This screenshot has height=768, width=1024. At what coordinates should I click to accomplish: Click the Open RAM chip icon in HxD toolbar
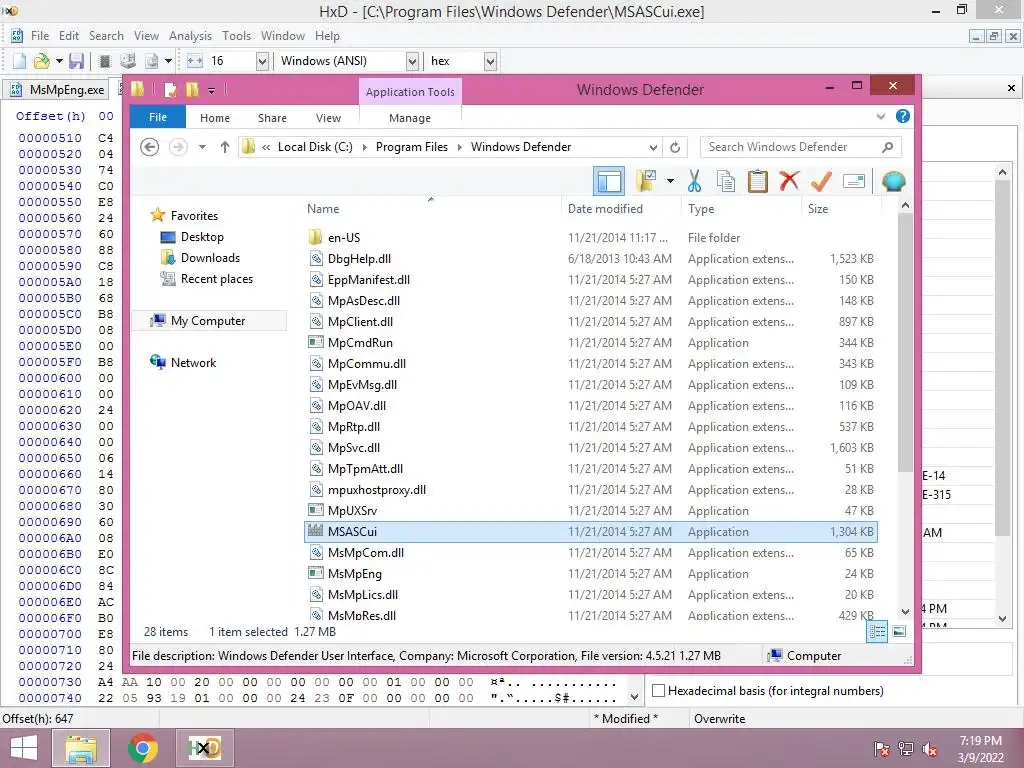104,61
